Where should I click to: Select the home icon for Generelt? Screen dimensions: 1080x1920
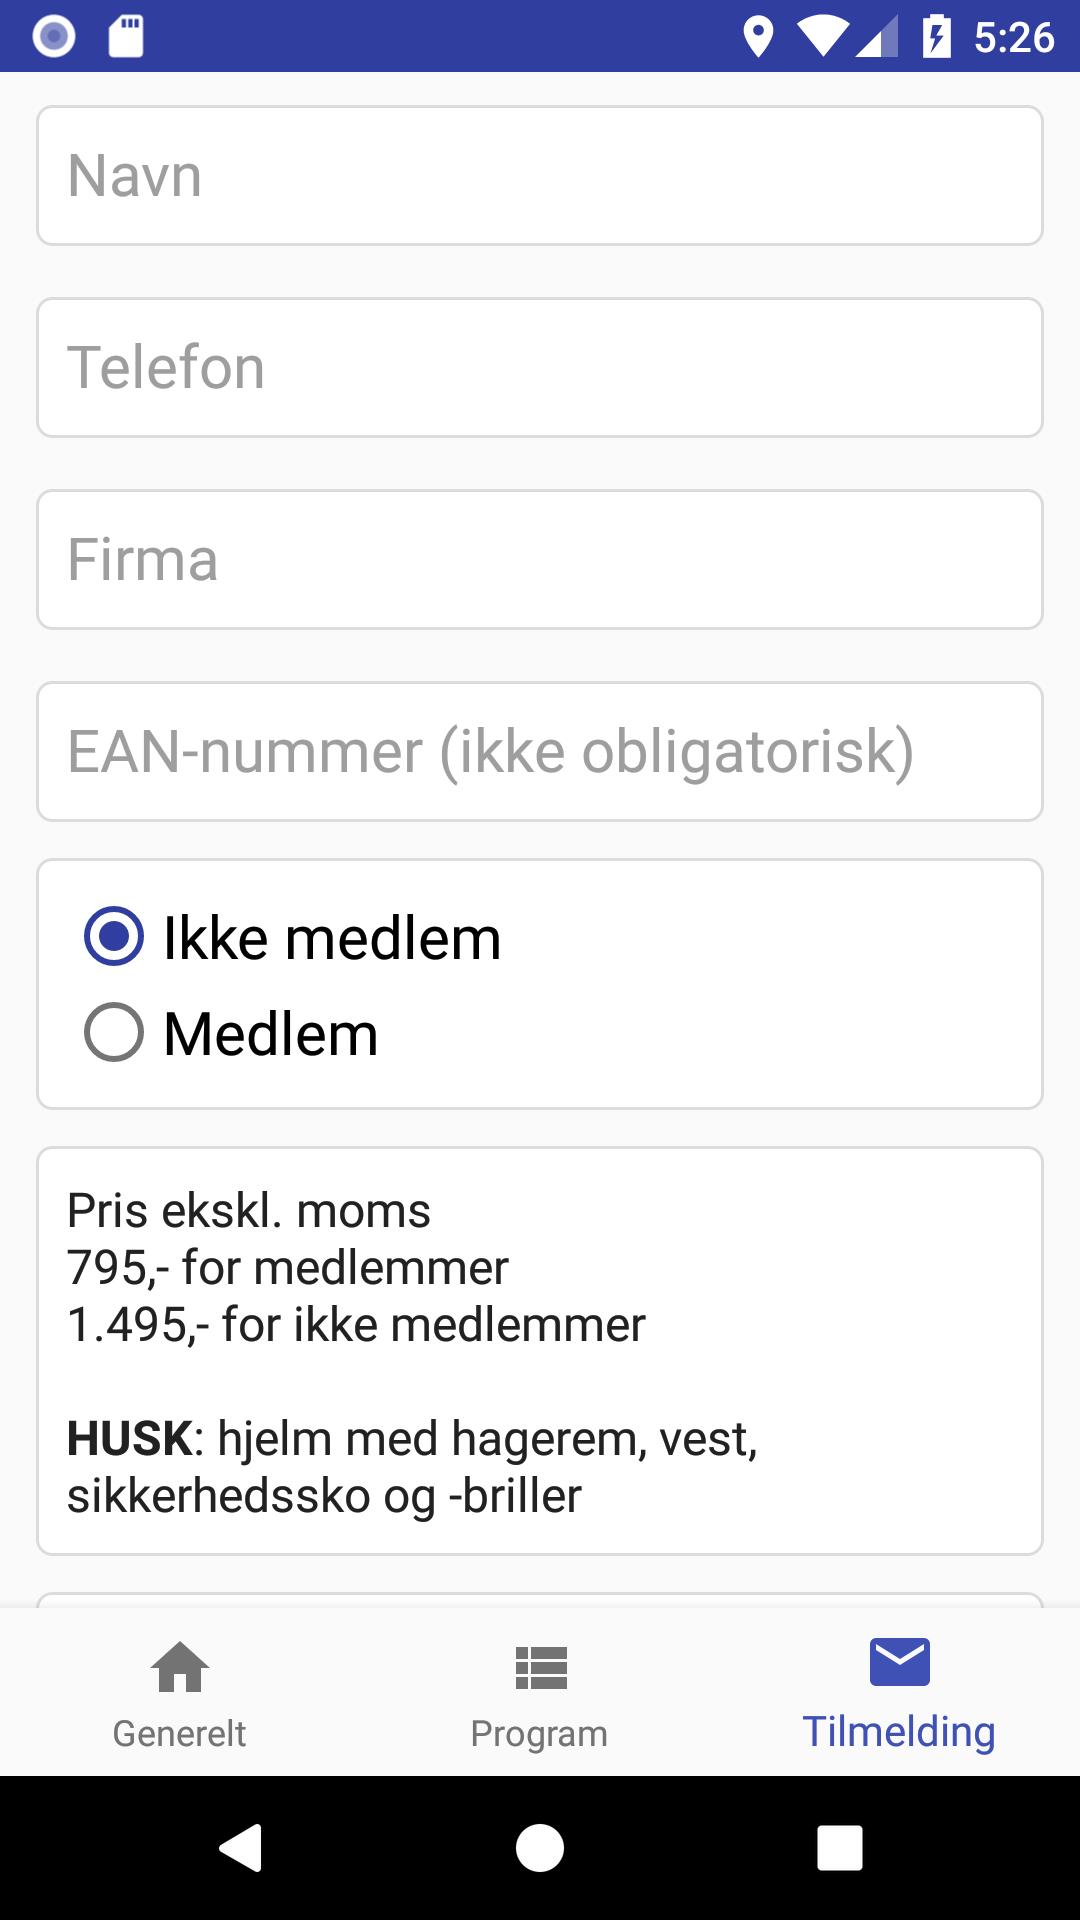[x=179, y=1669]
